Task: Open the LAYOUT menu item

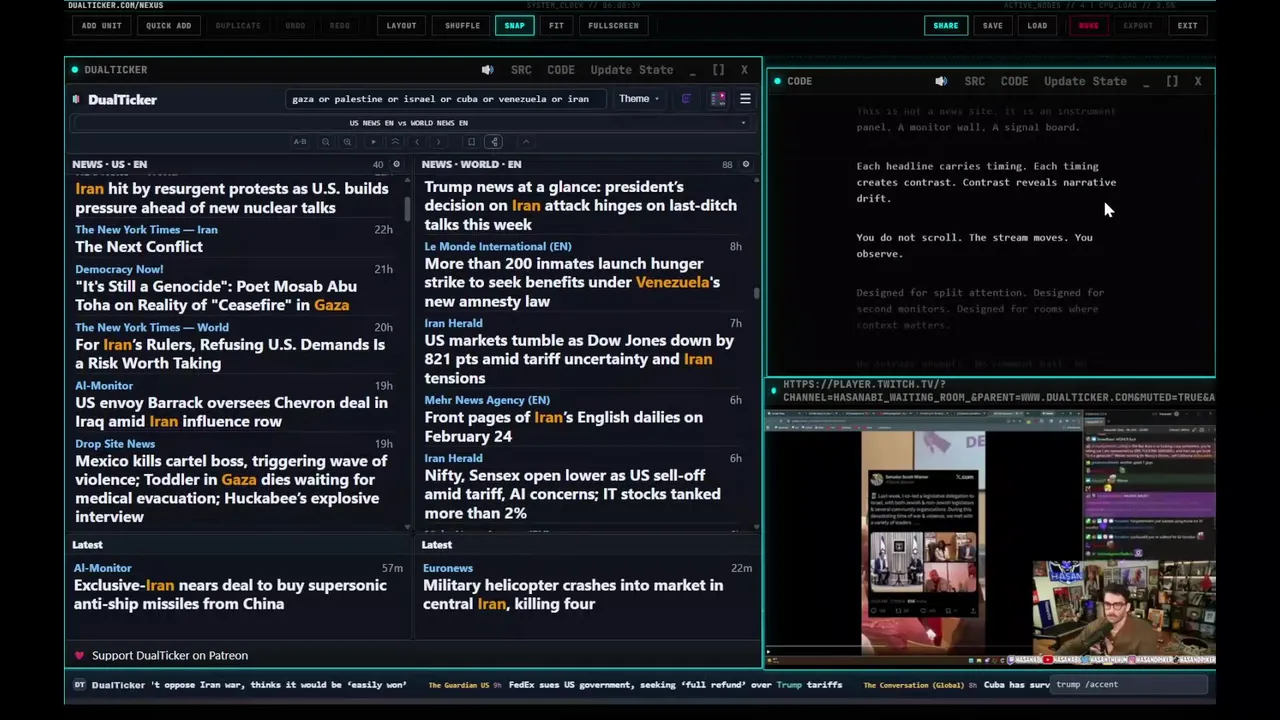Action: click(x=401, y=25)
